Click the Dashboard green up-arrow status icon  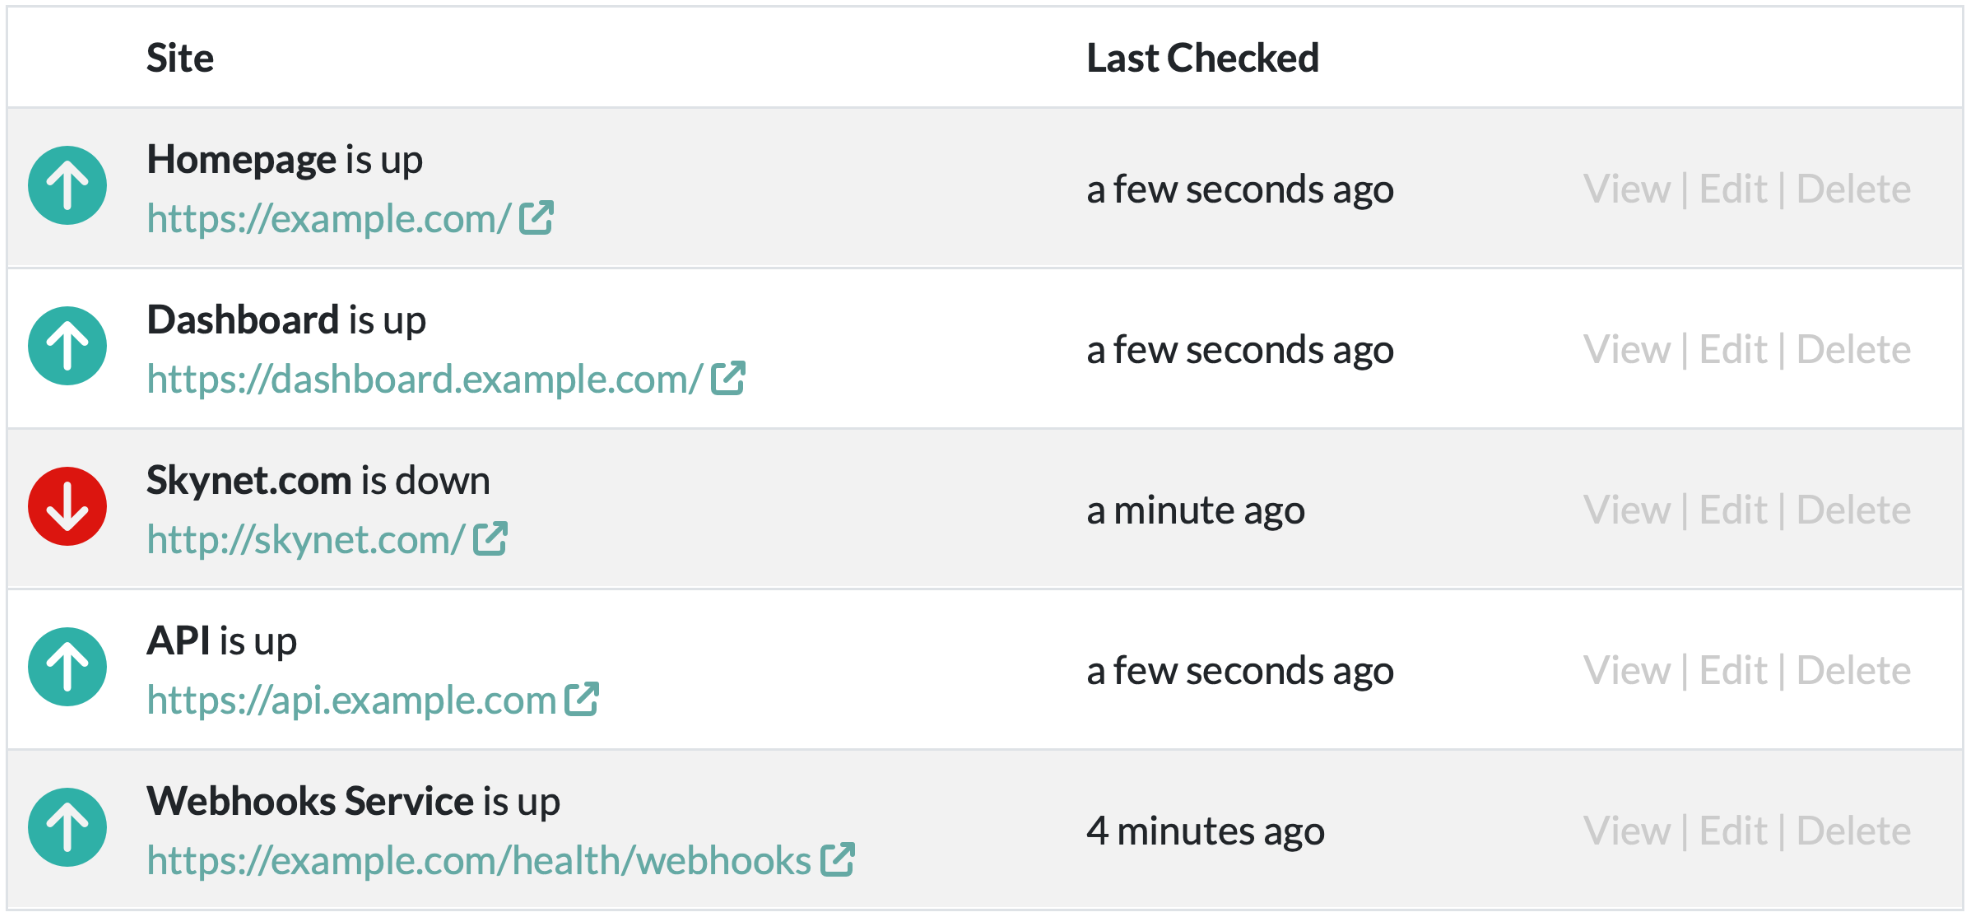tap(67, 346)
